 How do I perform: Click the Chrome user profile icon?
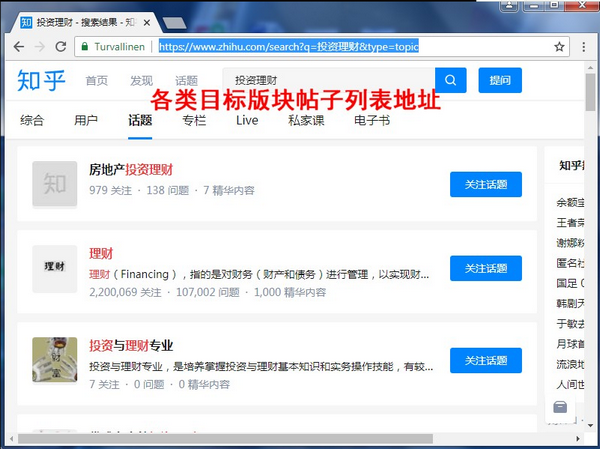(x=509, y=5)
